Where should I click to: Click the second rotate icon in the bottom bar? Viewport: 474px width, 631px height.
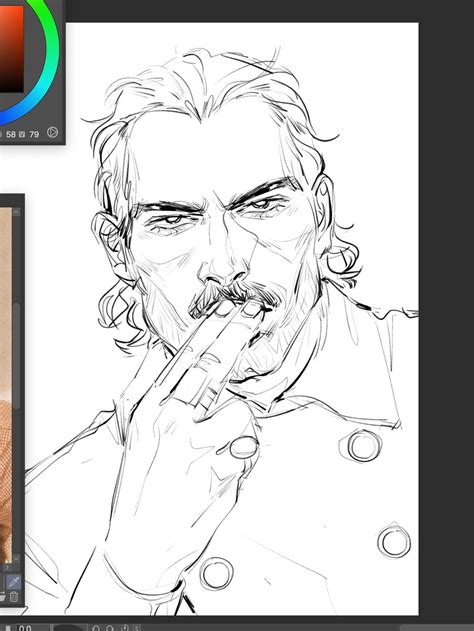110,628
